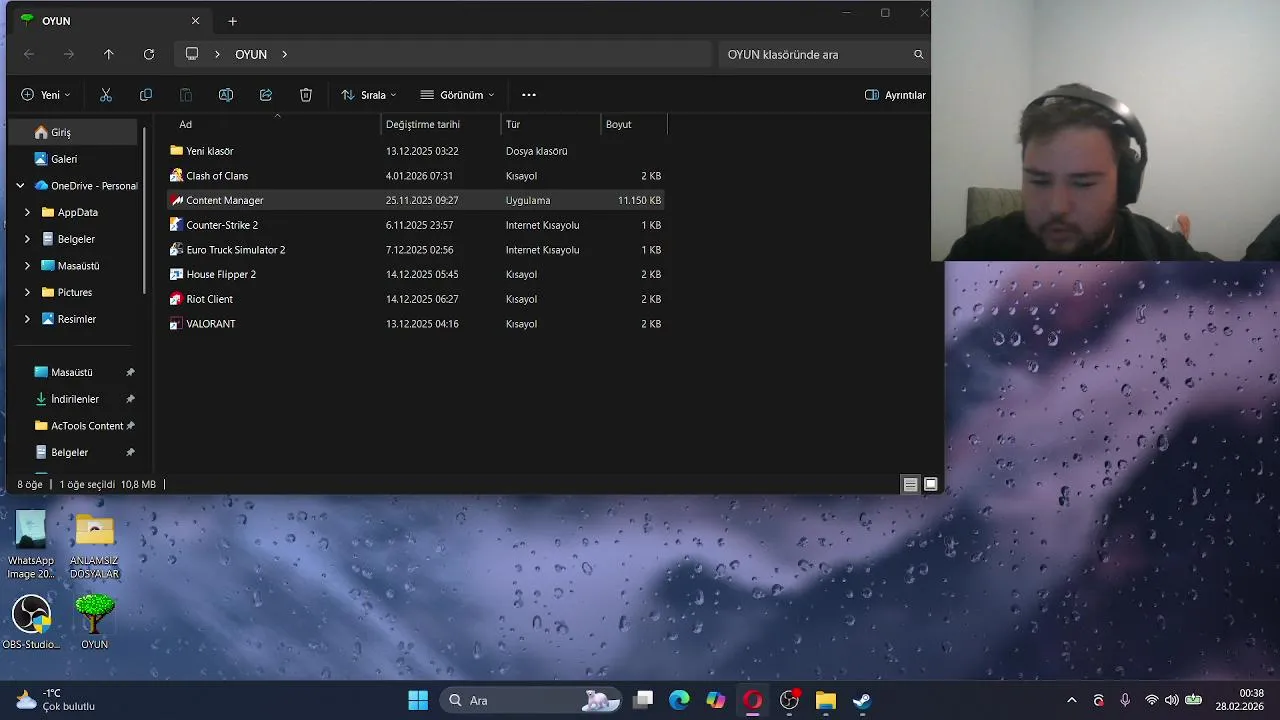Open the volume speaker tray icon
Image resolution: width=1280 pixels, height=720 pixels.
point(1171,700)
